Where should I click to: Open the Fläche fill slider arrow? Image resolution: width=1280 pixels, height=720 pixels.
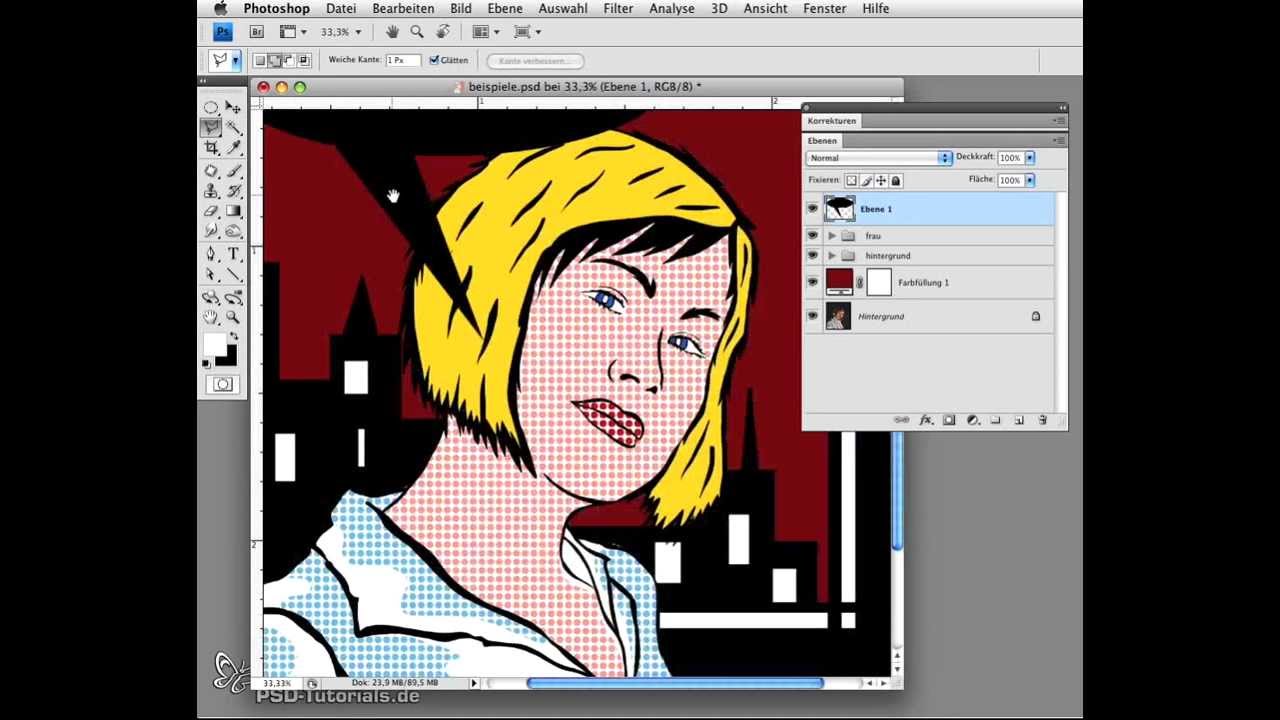click(1030, 180)
